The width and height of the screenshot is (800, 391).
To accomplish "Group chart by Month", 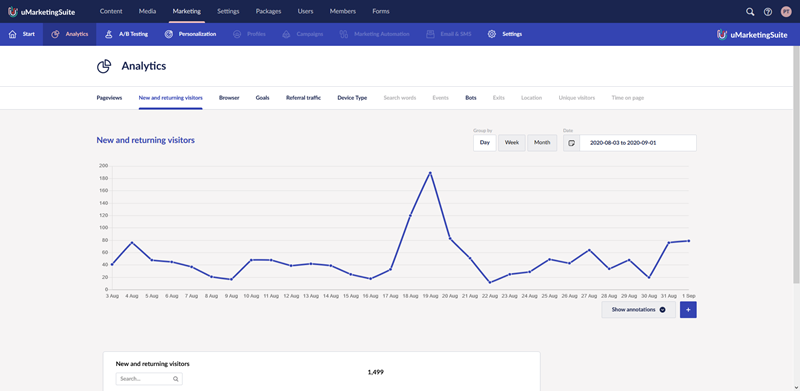I will pos(542,143).
